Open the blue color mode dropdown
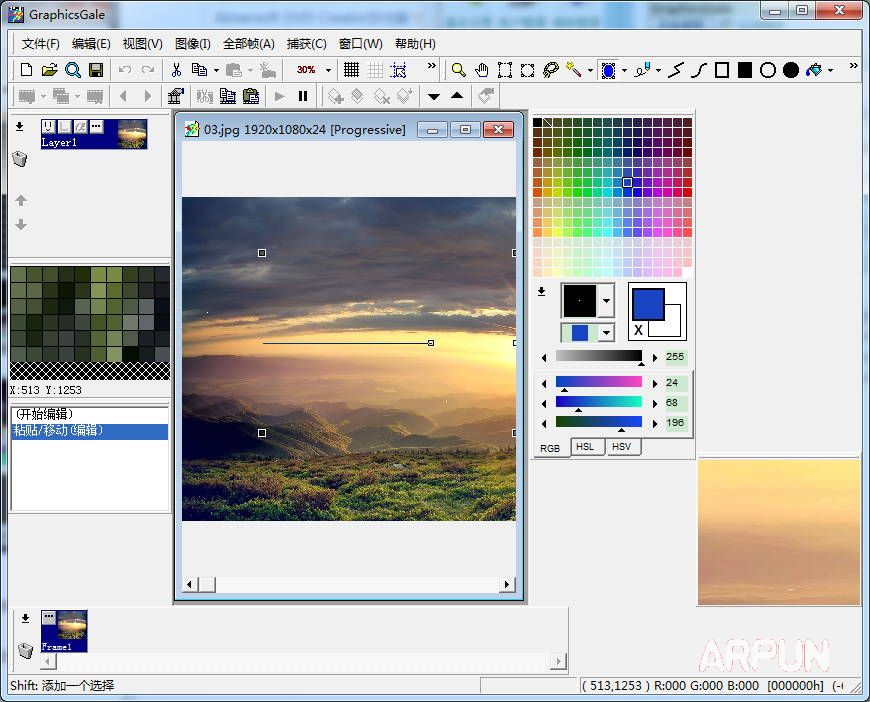Viewport: 870px width, 702px height. point(605,333)
